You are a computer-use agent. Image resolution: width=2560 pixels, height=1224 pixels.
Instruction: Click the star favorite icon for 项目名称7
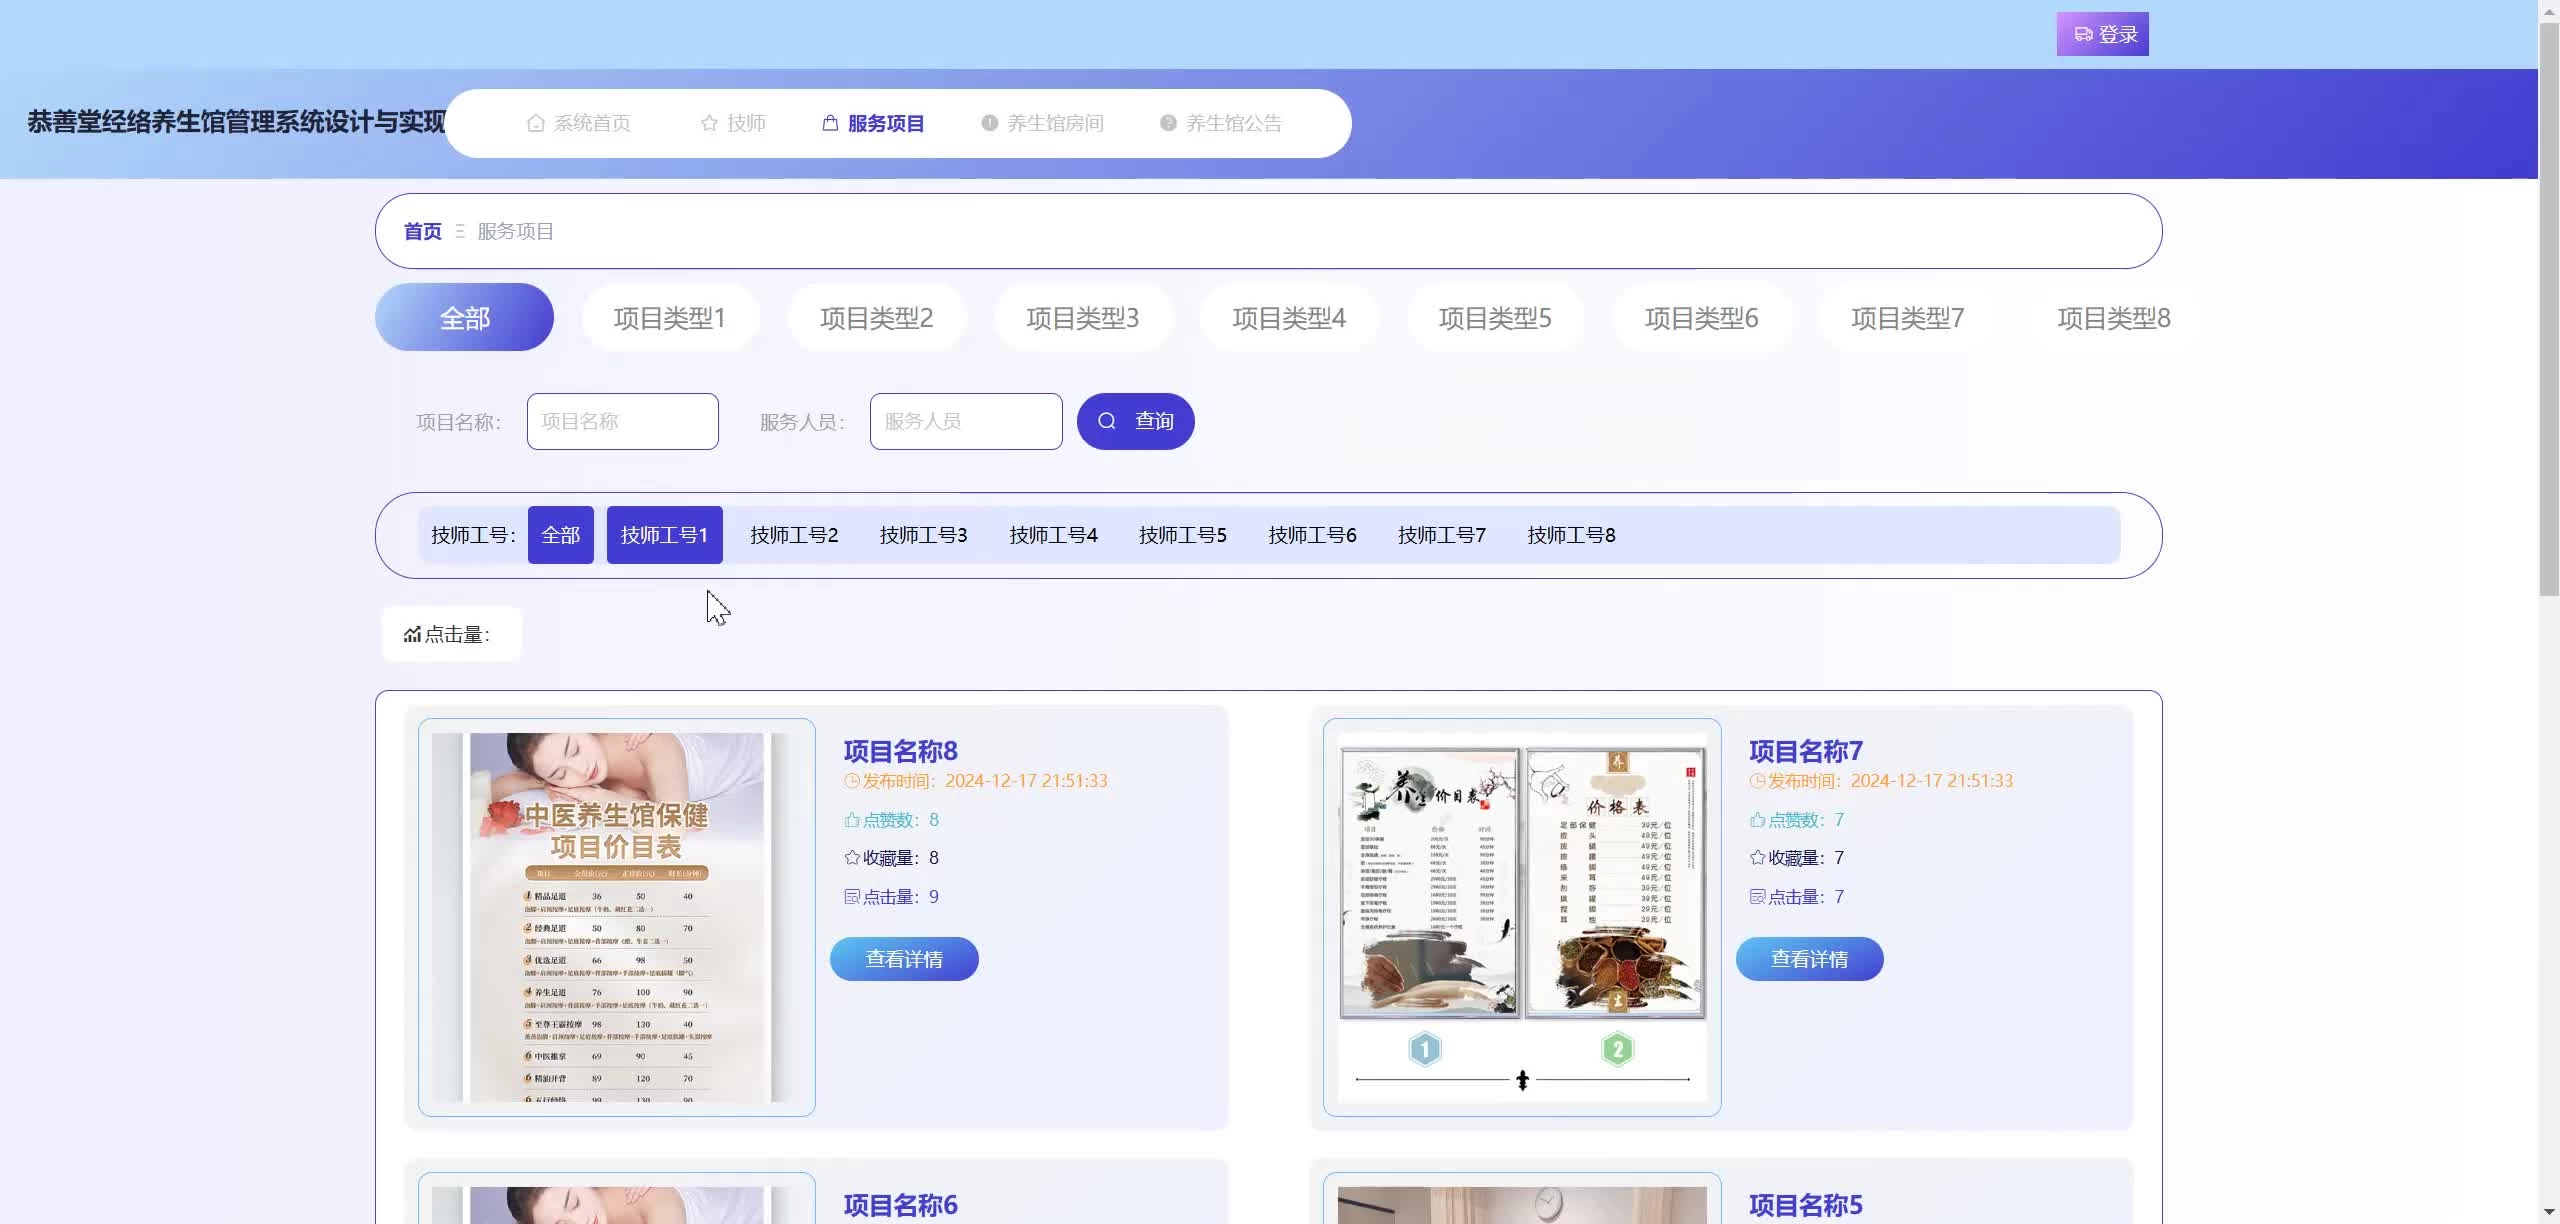pyautogui.click(x=1757, y=858)
